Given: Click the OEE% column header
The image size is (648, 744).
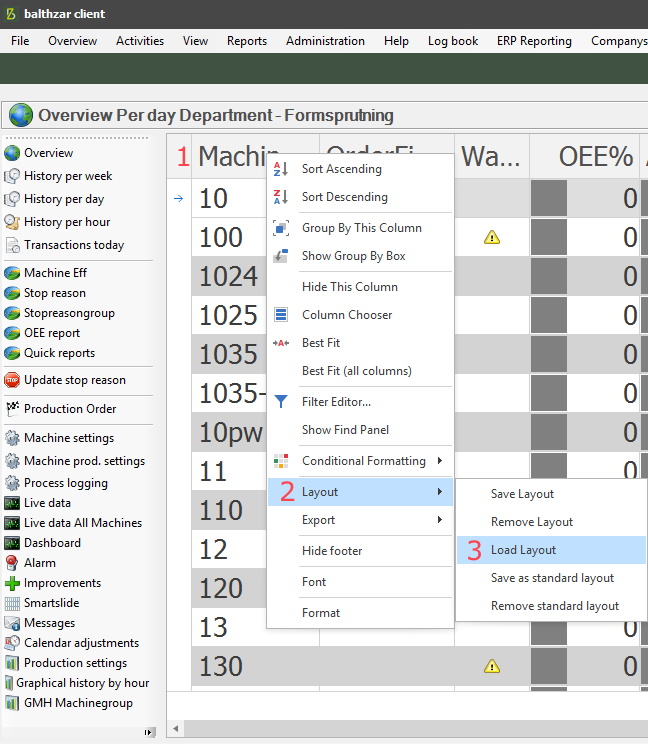Looking at the screenshot, I should [x=596, y=157].
